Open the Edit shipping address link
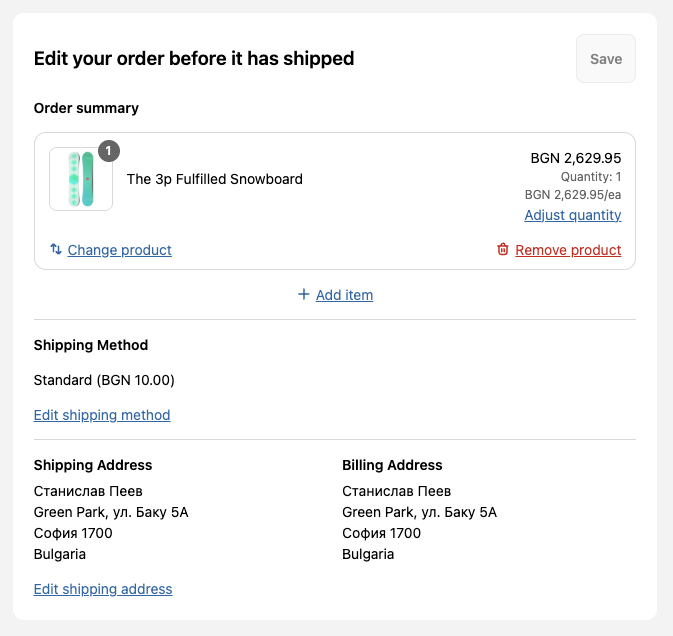Image resolution: width=673 pixels, height=636 pixels. [103, 589]
